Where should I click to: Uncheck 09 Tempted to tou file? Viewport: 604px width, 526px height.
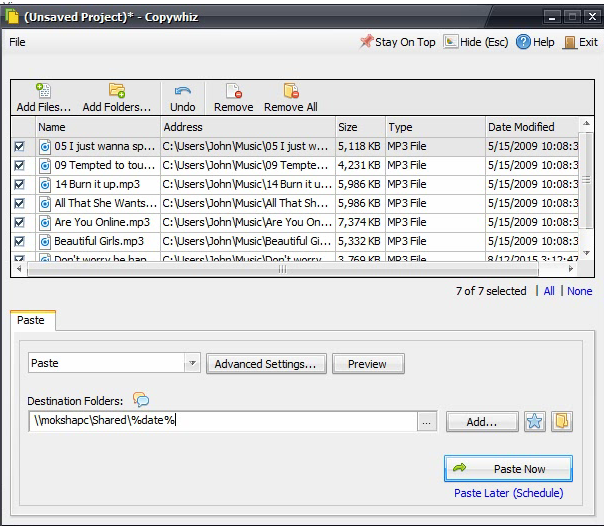pyautogui.click(x=19, y=166)
